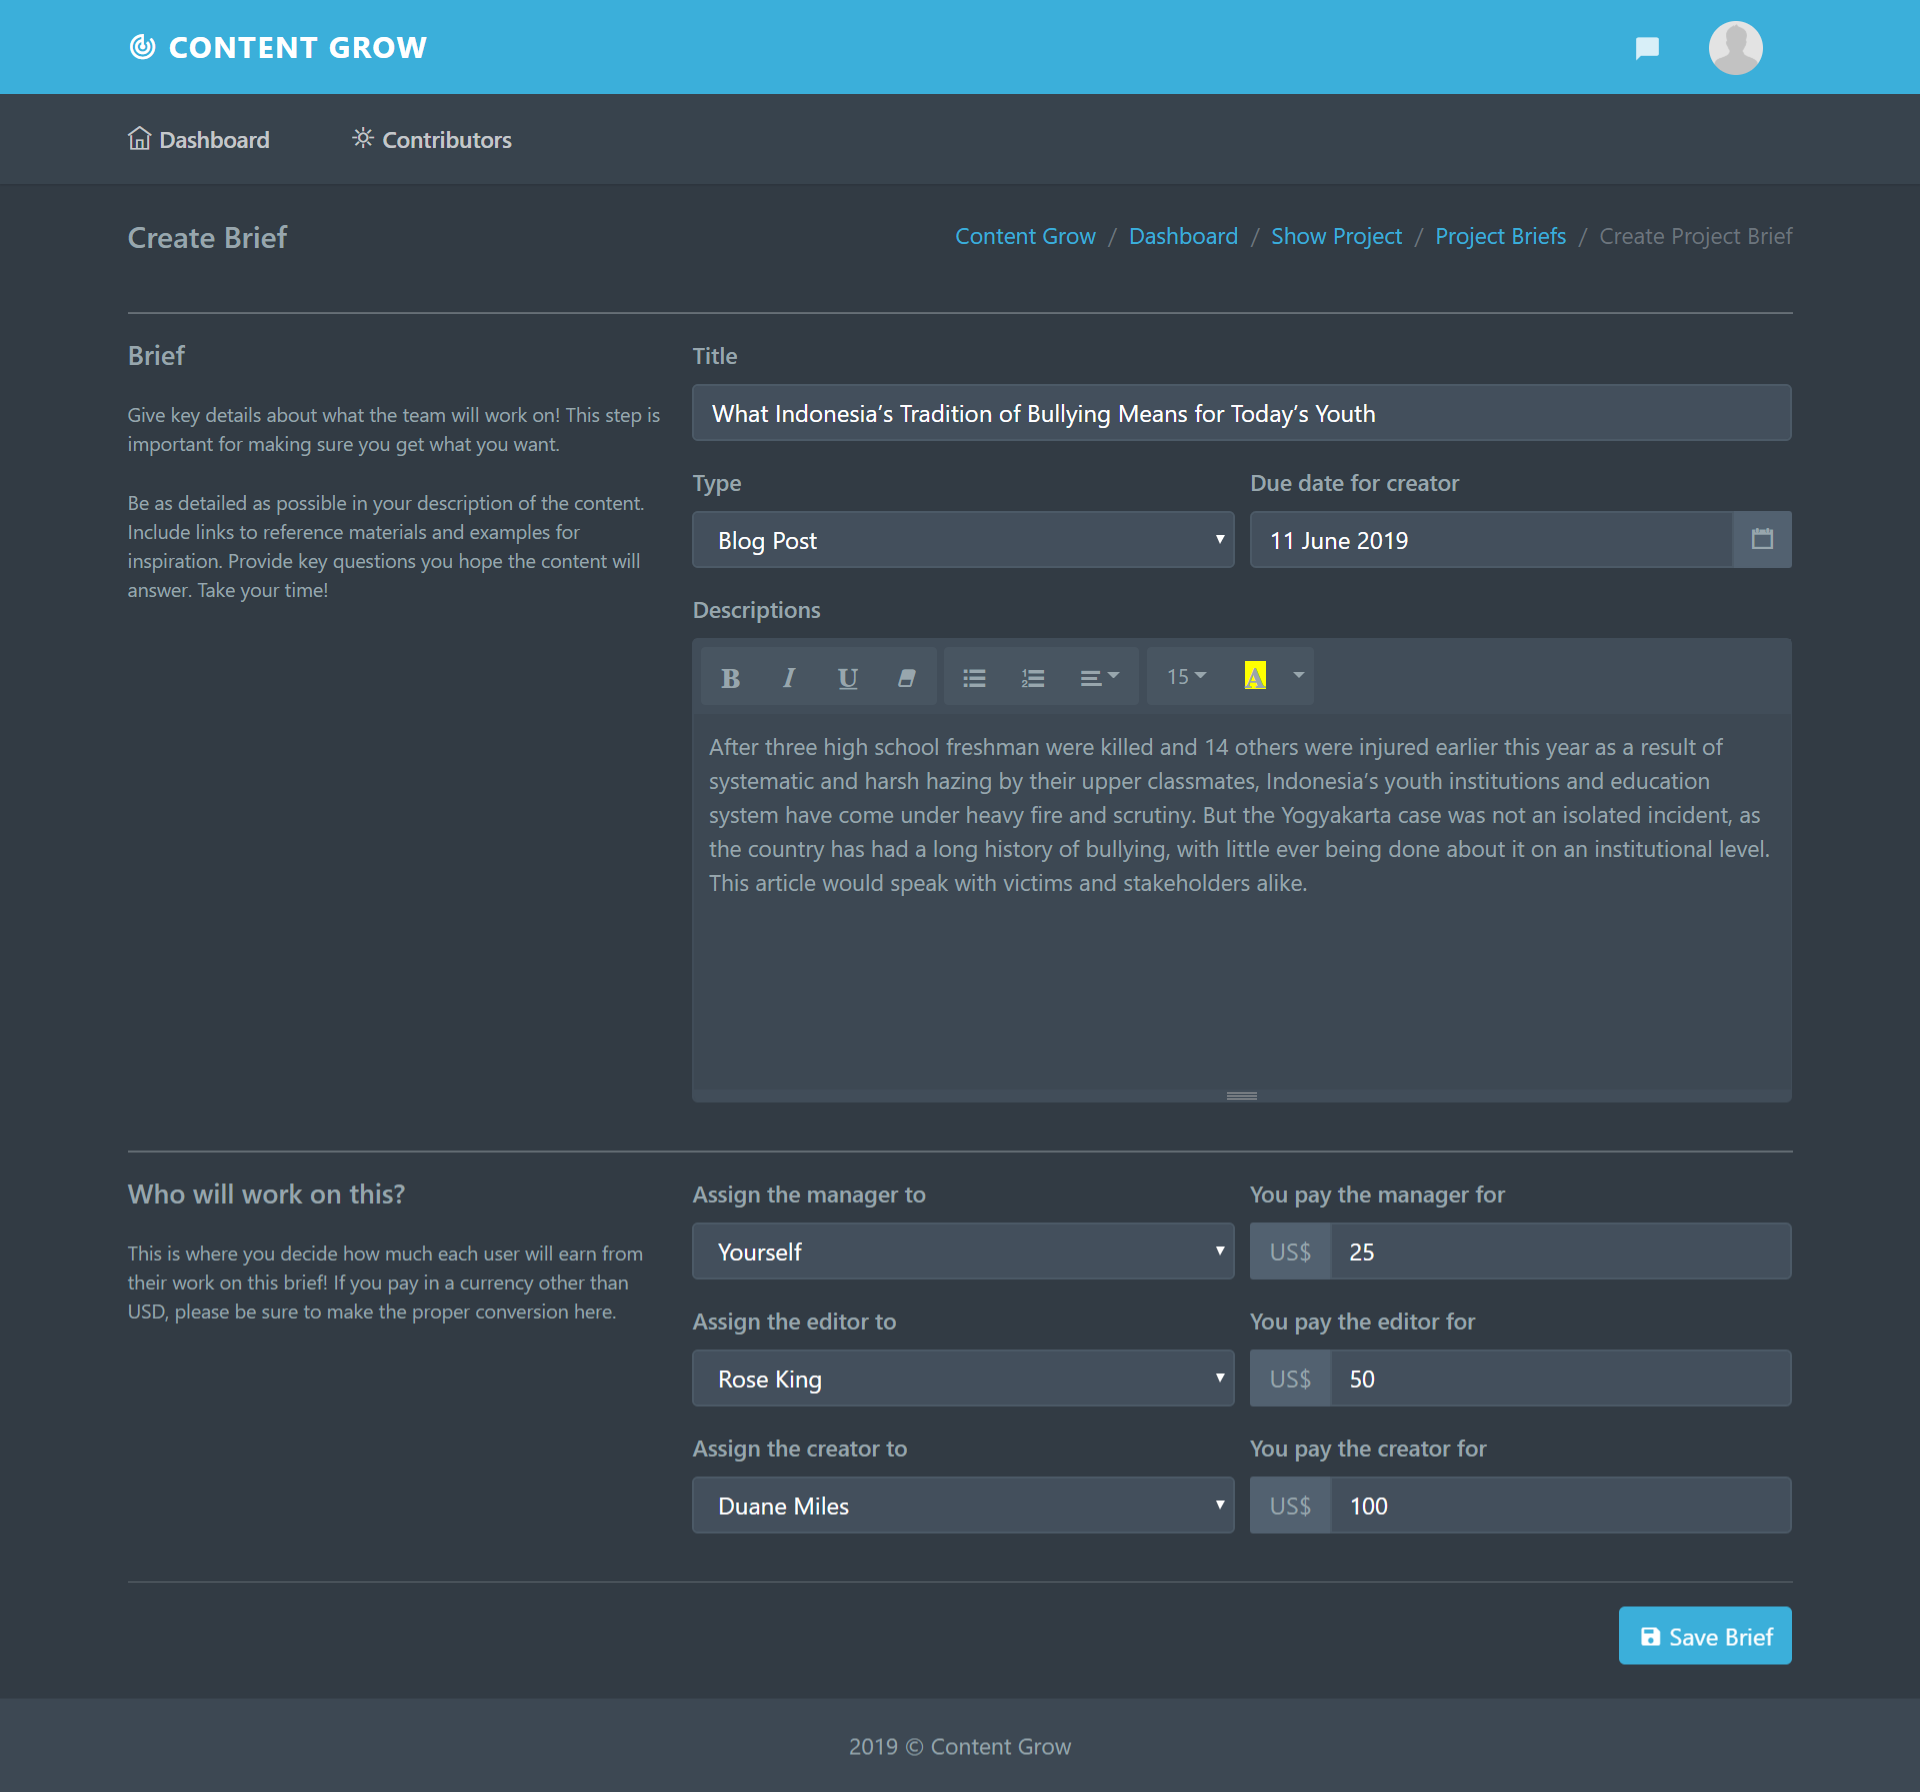1920x1792 pixels.
Task: Expand the font size 15 dropdown
Action: point(1186,677)
